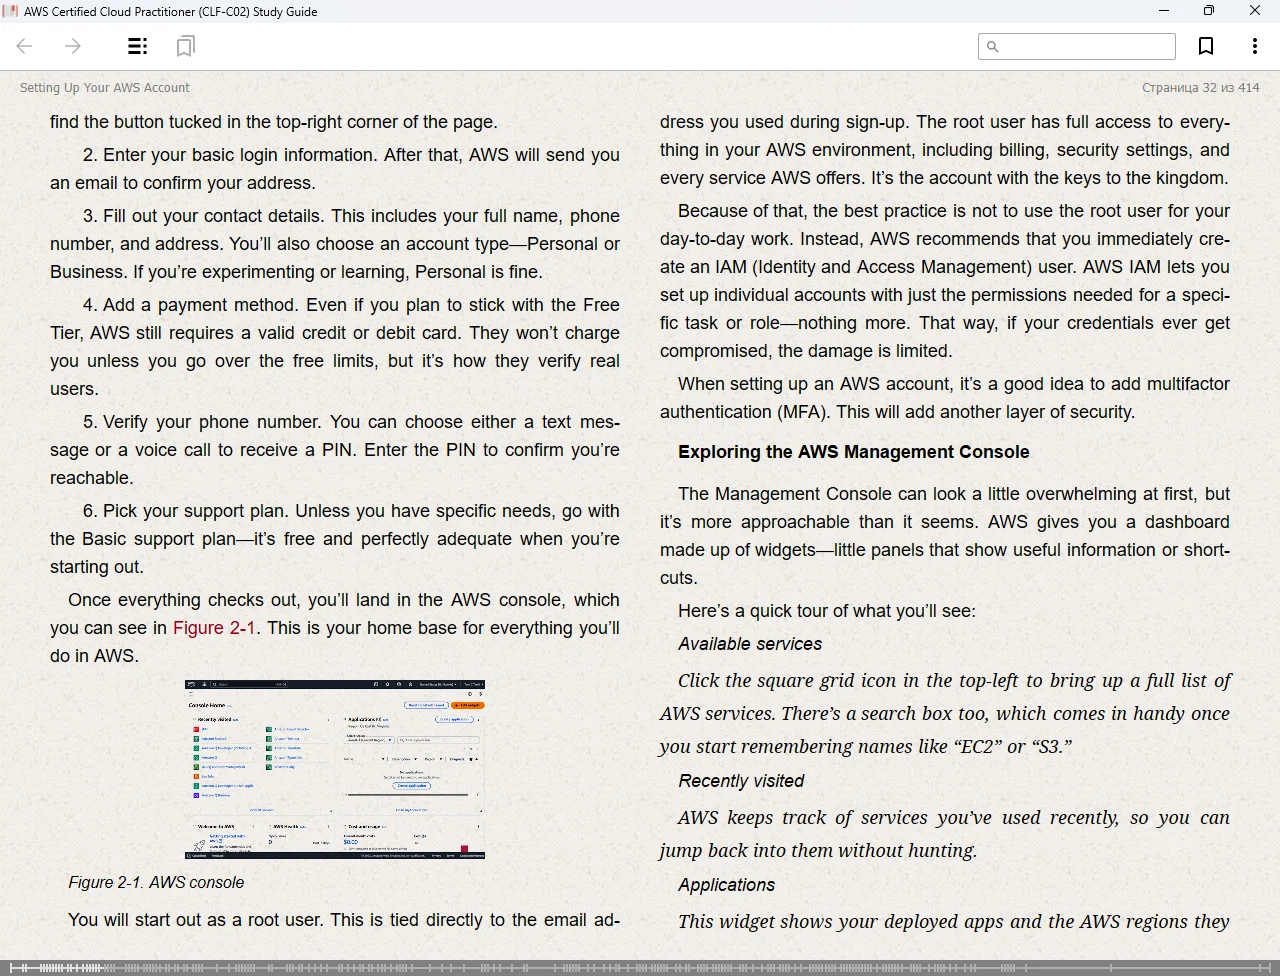Jump to the start of progress timeline

pyautogui.click(x=12, y=967)
